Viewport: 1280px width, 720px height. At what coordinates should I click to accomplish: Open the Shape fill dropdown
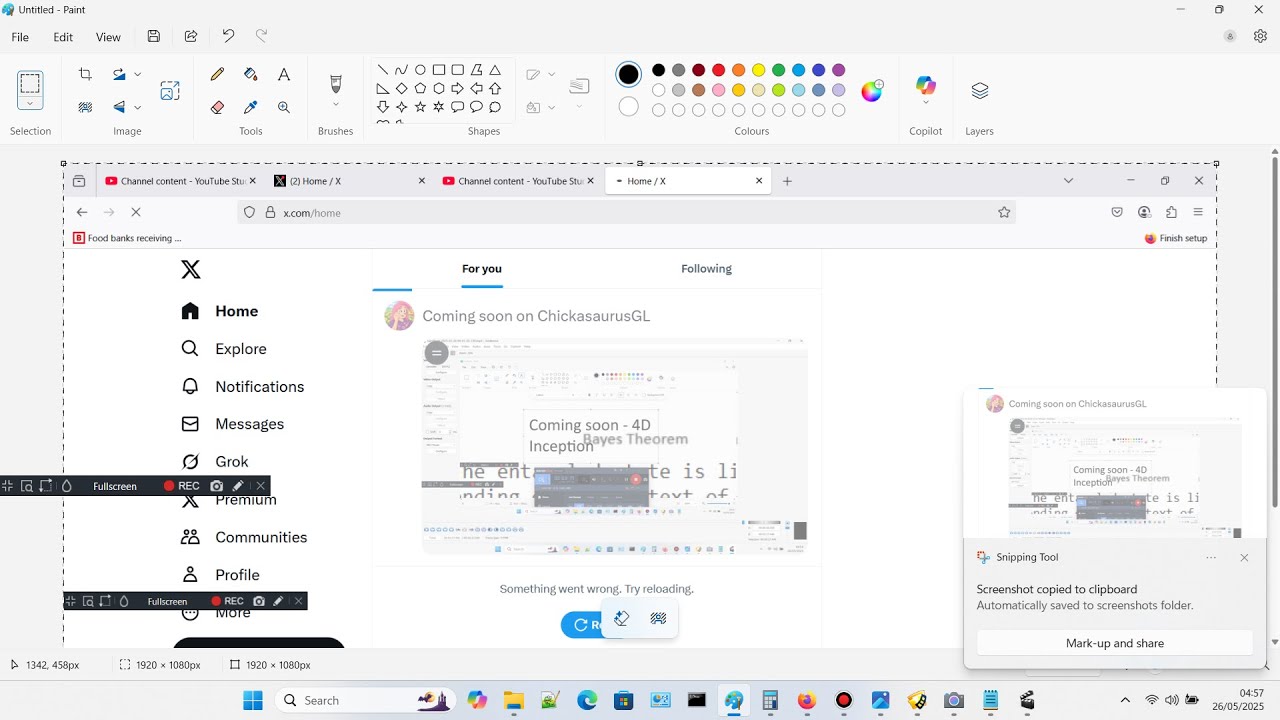(551, 107)
